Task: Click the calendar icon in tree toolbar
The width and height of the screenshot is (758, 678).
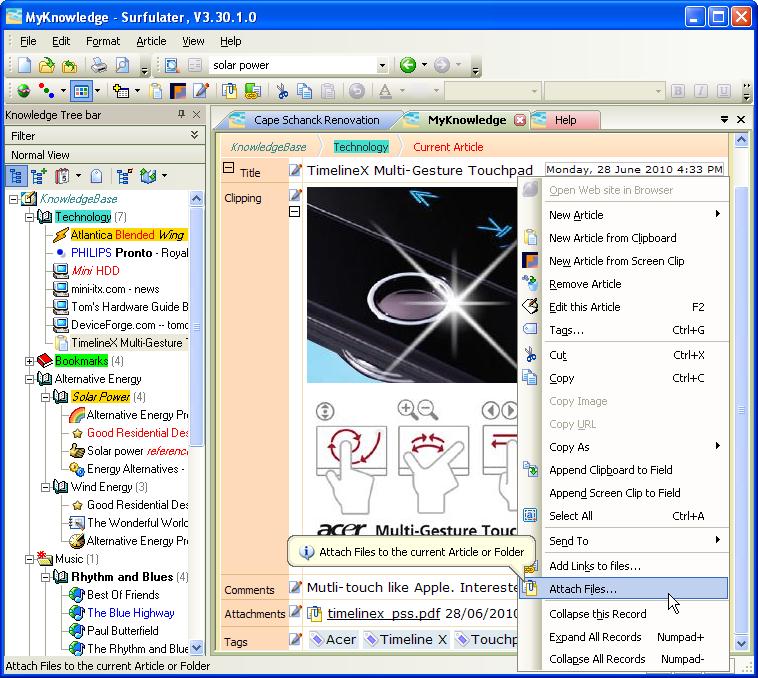Action: (61, 176)
